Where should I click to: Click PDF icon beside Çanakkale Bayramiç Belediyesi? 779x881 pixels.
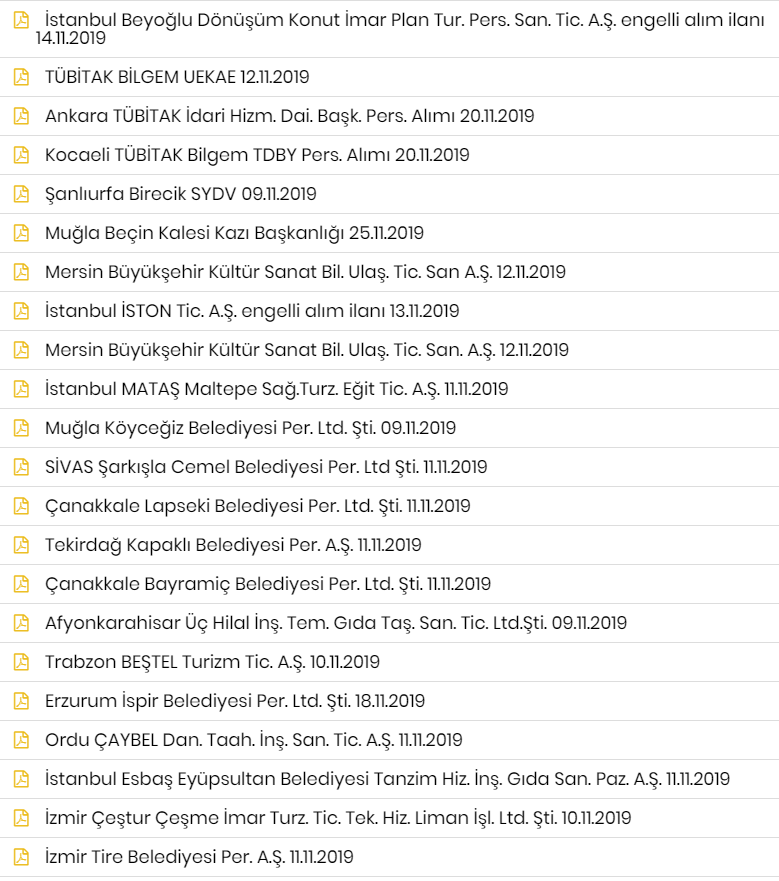pos(21,584)
